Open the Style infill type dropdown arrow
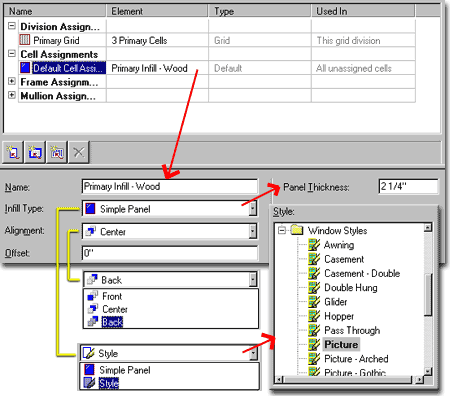Image resolution: width=450 pixels, height=396 pixels. (253, 353)
